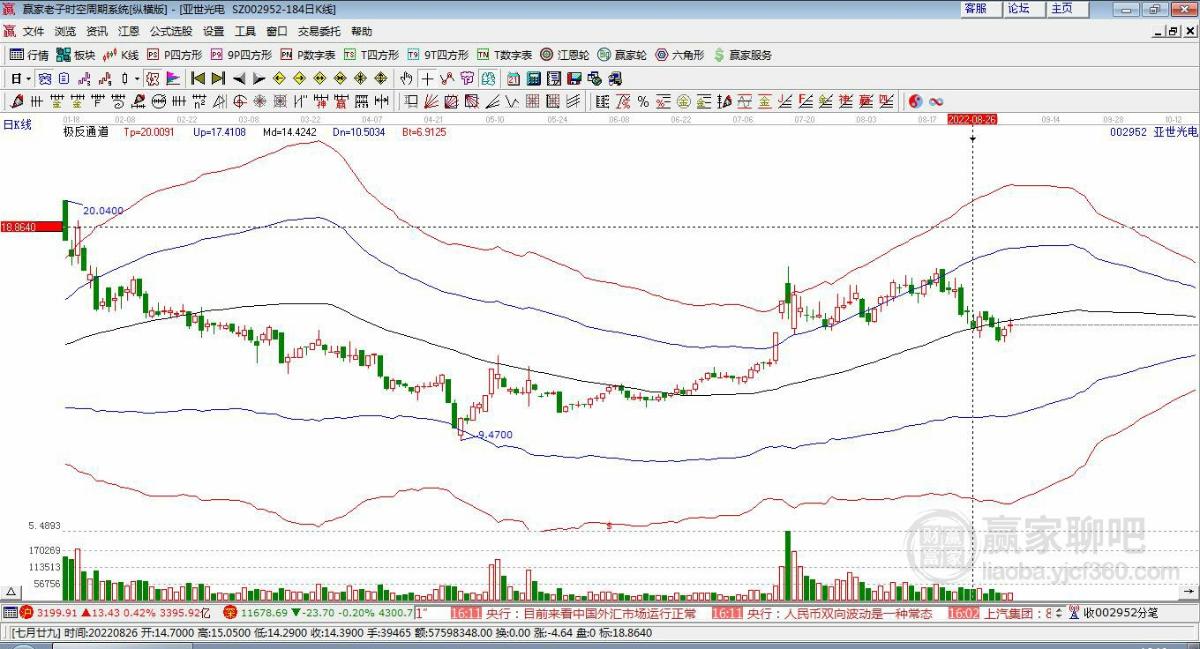Open the 9T四方形 tool
Screen dimensions: 1200x649
(437, 54)
